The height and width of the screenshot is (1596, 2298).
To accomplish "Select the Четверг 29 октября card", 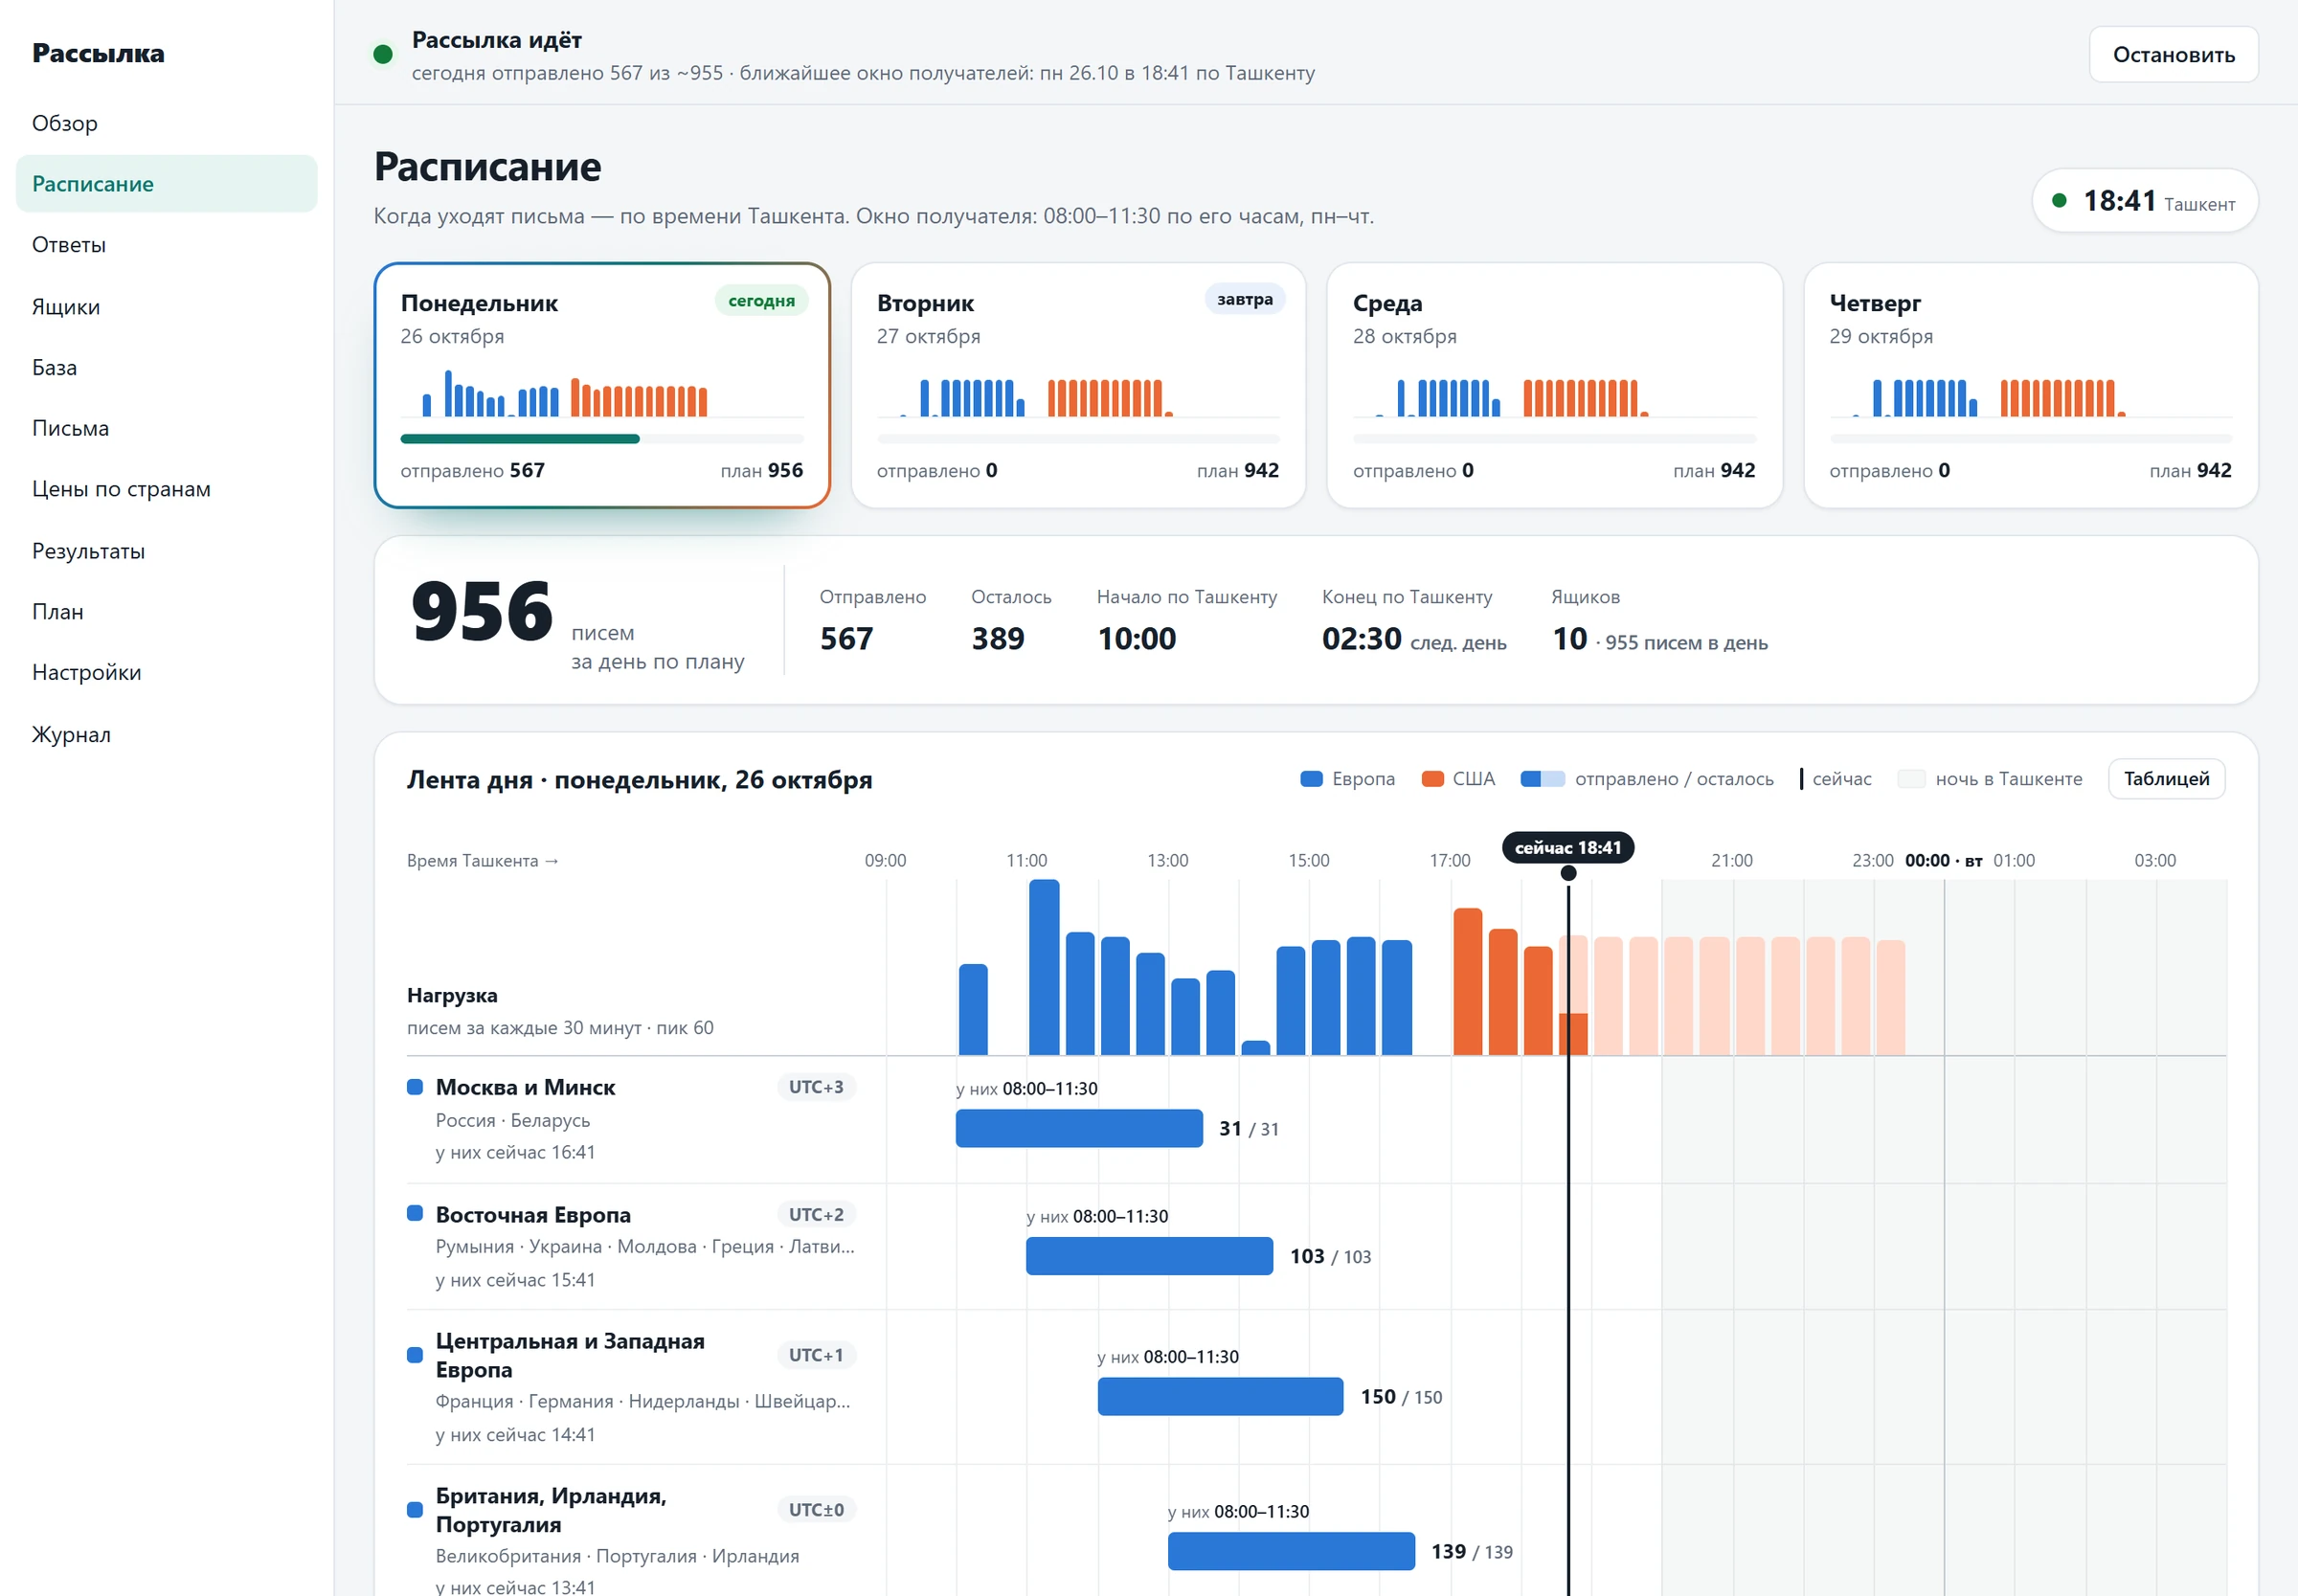I will (x=2030, y=385).
